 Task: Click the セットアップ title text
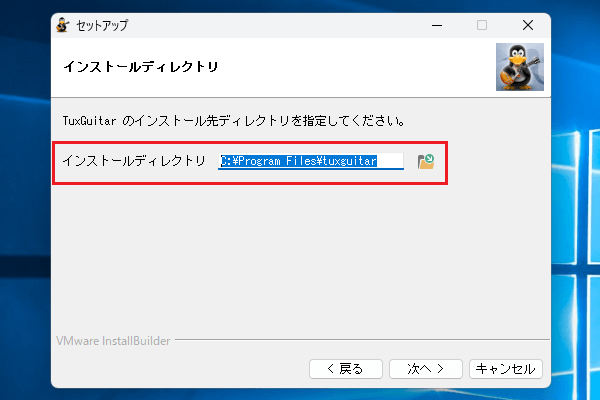click(x=102, y=25)
